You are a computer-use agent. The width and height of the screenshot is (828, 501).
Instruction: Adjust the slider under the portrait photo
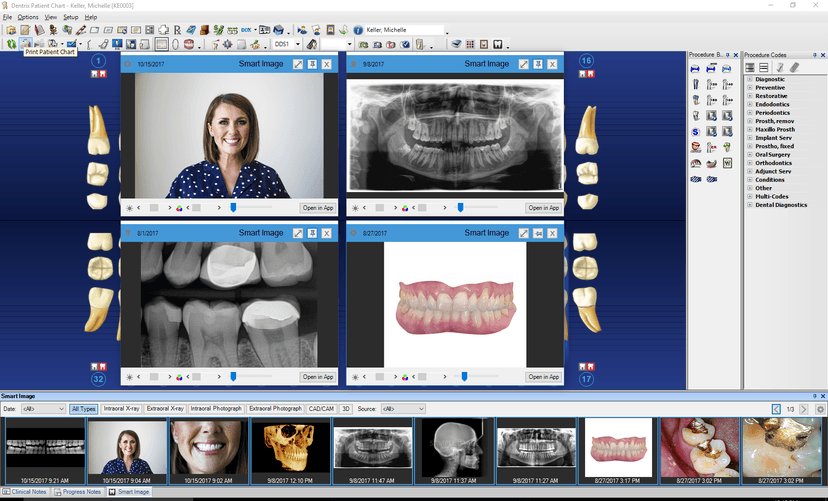point(233,208)
